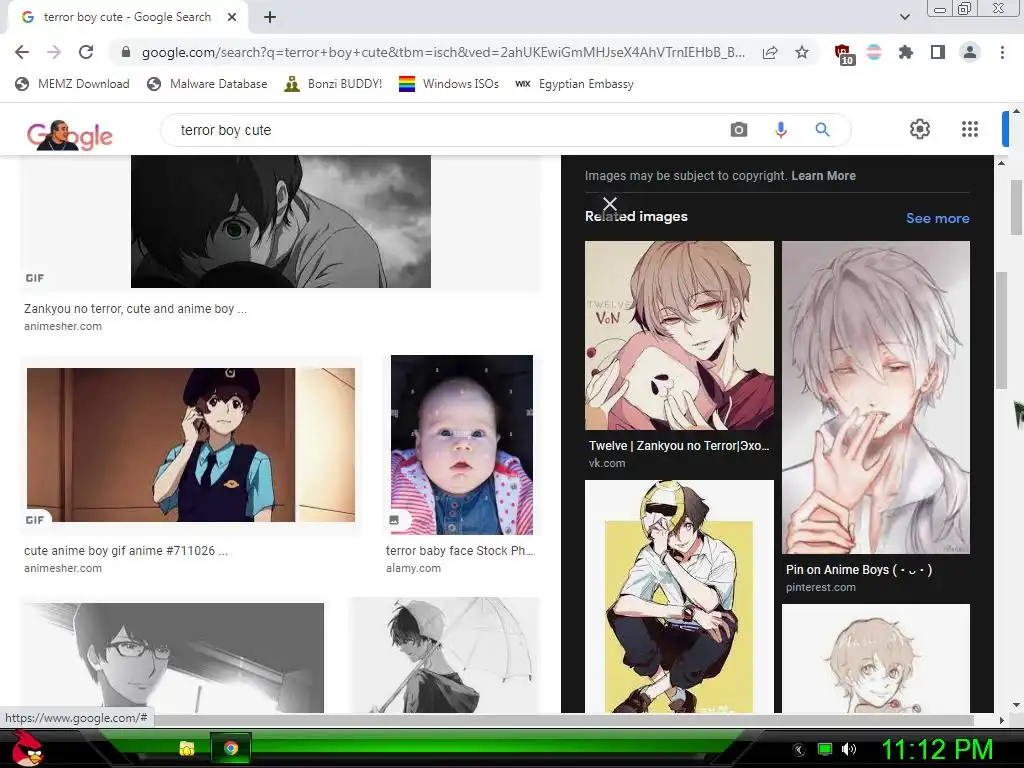Screen dimensions: 1024x768
Task: Click the address bar URL
Action: pyautogui.click(x=443, y=52)
